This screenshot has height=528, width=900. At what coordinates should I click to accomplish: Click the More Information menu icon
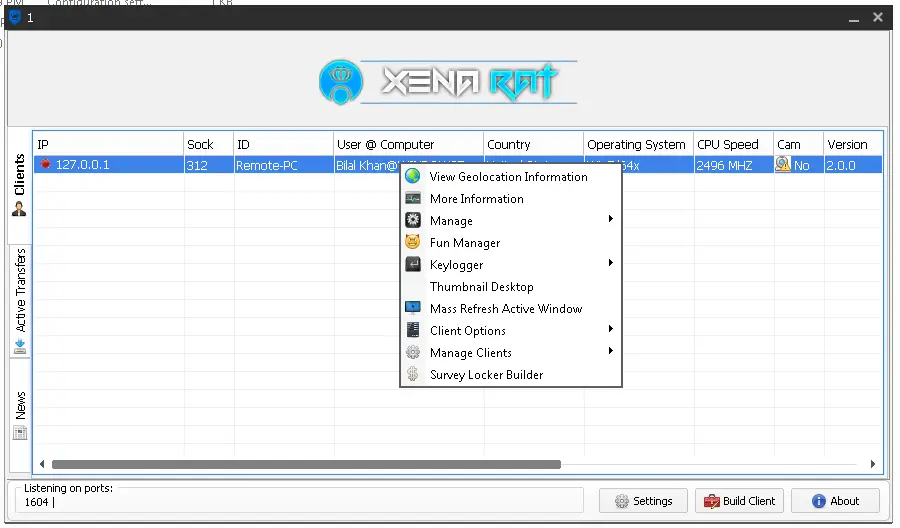[412, 198]
